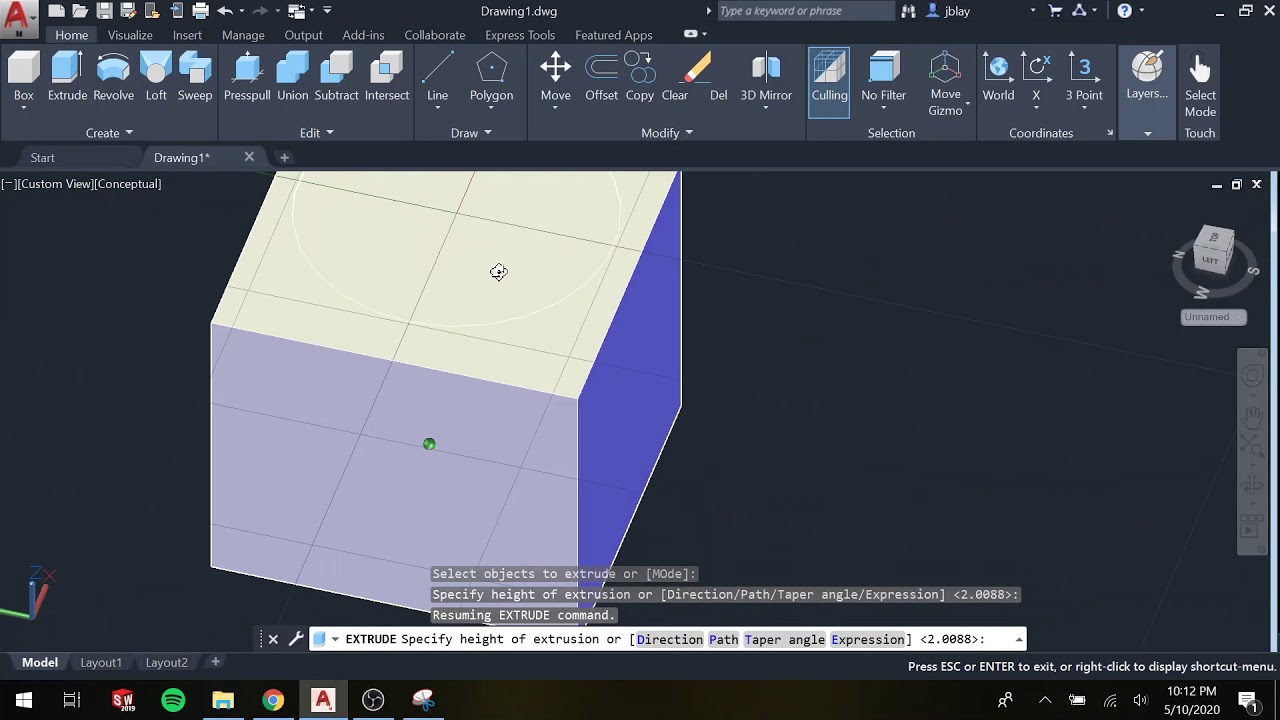Open the No Filter selection dropdown
This screenshot has height=720, width=1280.
click(x=883, y=108)
